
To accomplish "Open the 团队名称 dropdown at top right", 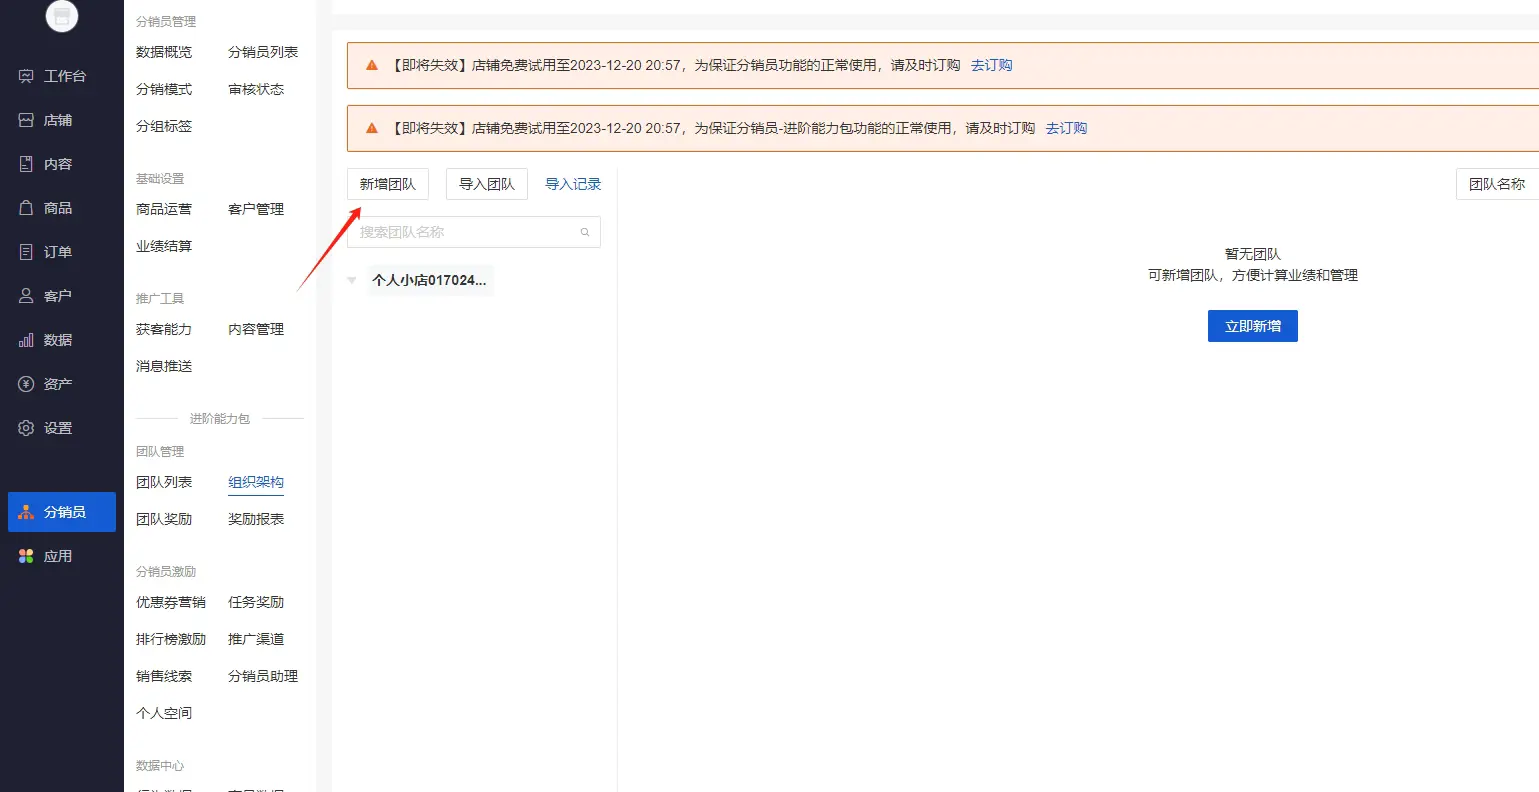I will pyautogui.click(x=1496, y=184).
